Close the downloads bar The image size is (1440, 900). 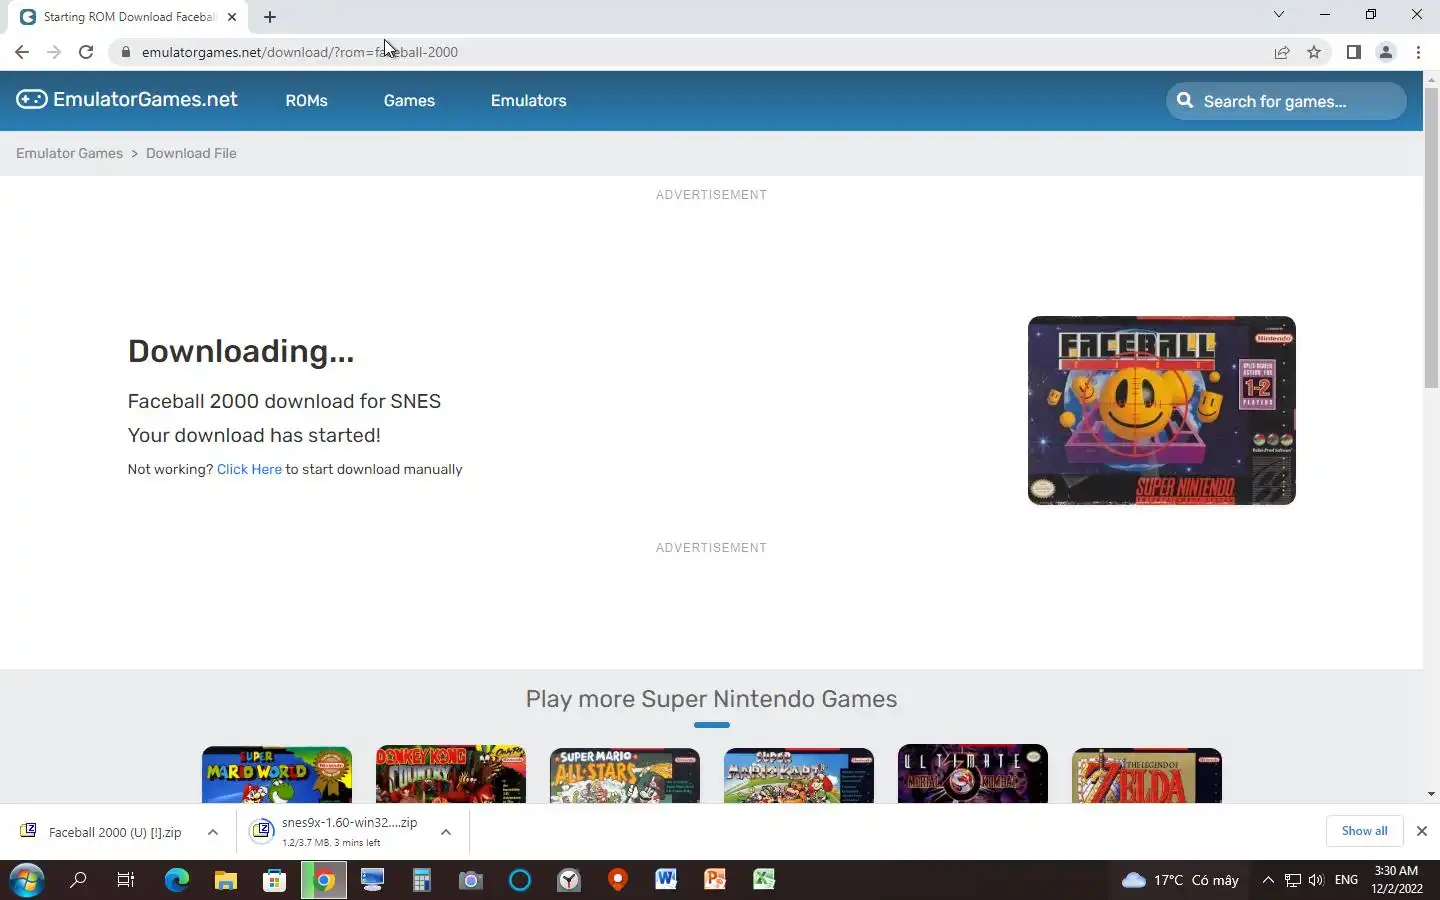pos(1421,831)
